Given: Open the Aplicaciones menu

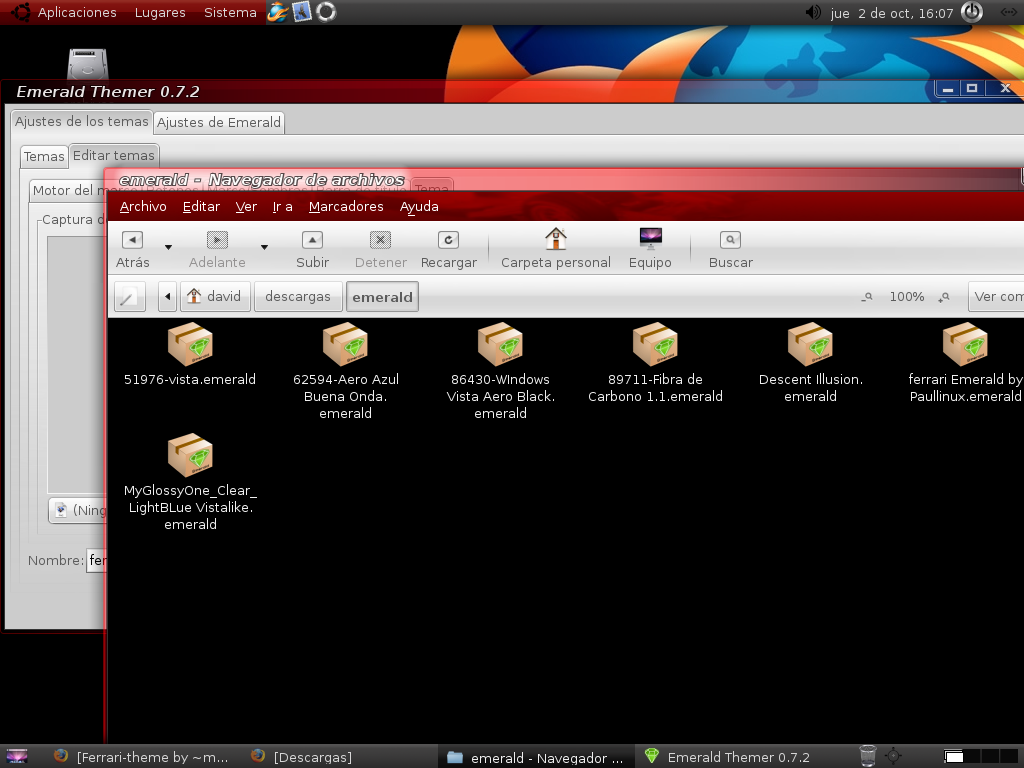Looking at the screenshot, I should point(77,12).
